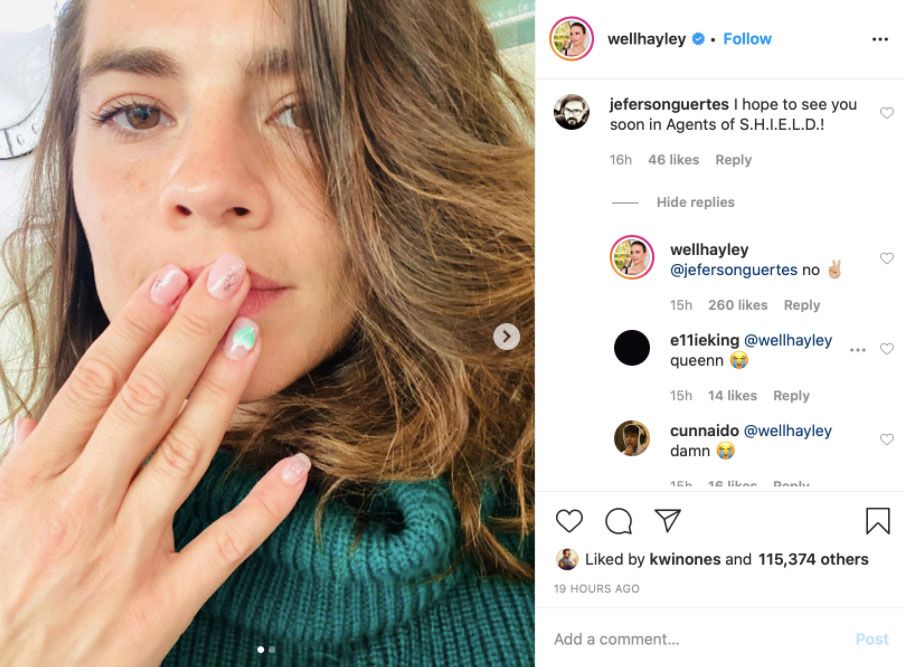Image resolution: width=904 pixels, height=667 pixels.
Task: Open wellhayley profile picture in header
Action: point(572,39)
